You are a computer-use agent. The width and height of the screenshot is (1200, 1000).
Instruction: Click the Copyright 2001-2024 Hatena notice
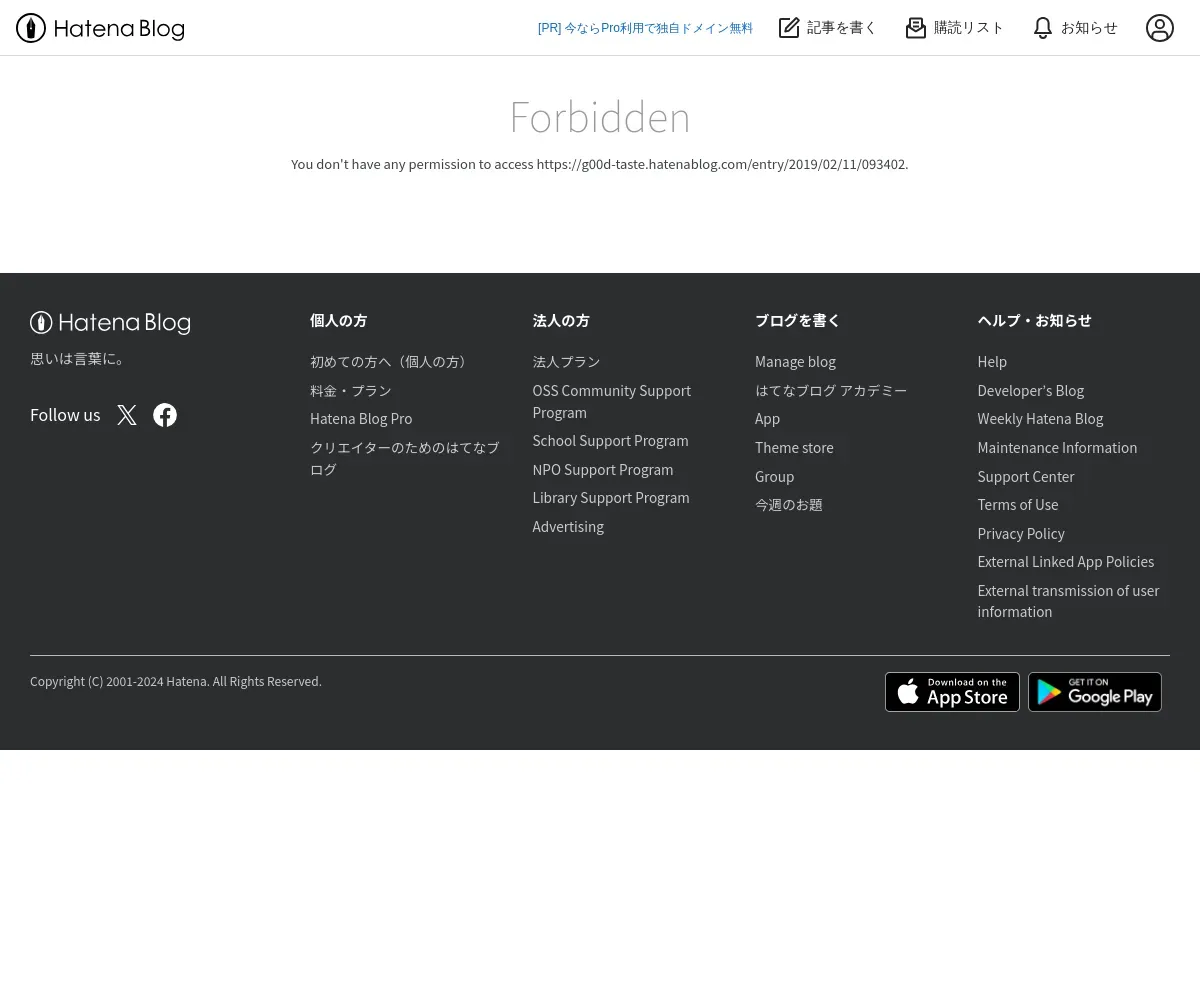pos(176,682)
